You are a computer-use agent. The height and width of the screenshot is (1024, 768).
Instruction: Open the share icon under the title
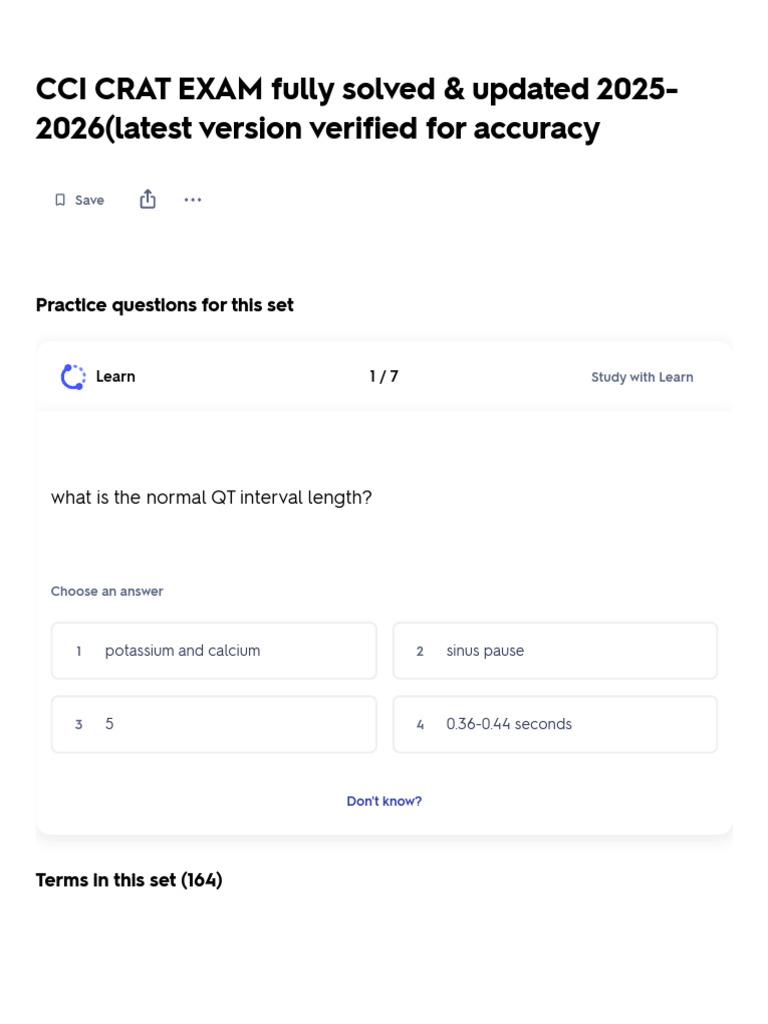[148, 199]
